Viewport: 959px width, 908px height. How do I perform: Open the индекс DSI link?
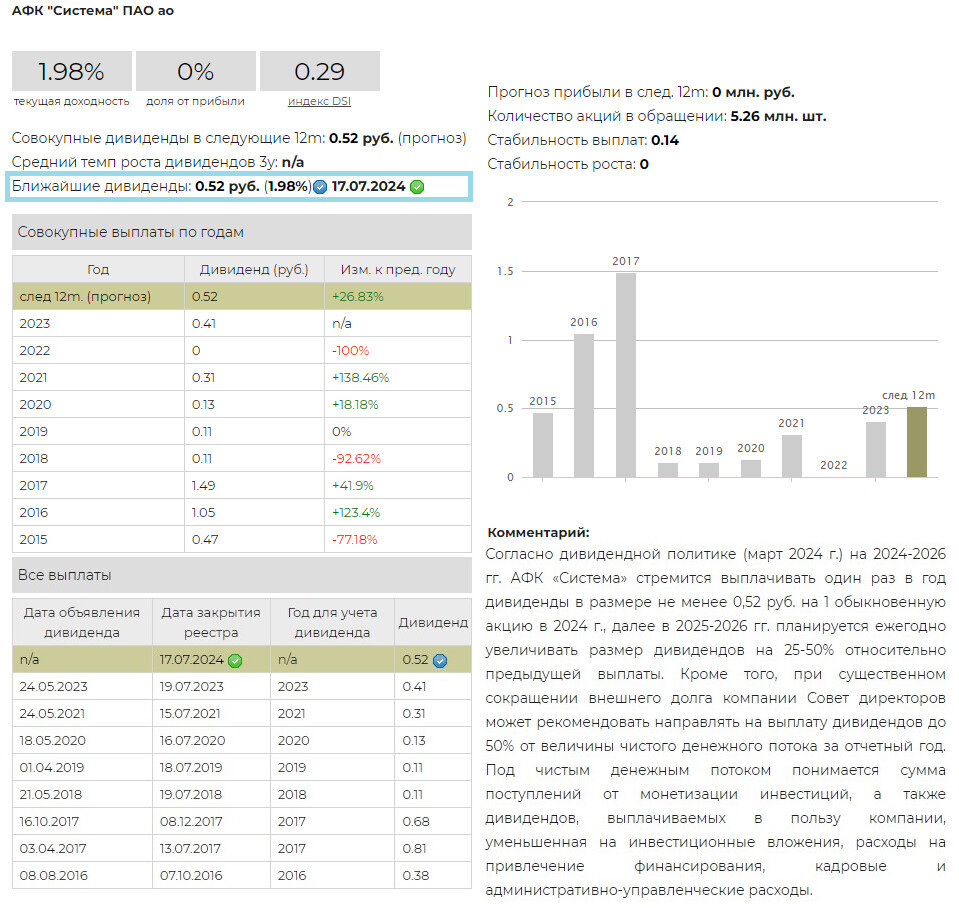click(x=319, y=101)
